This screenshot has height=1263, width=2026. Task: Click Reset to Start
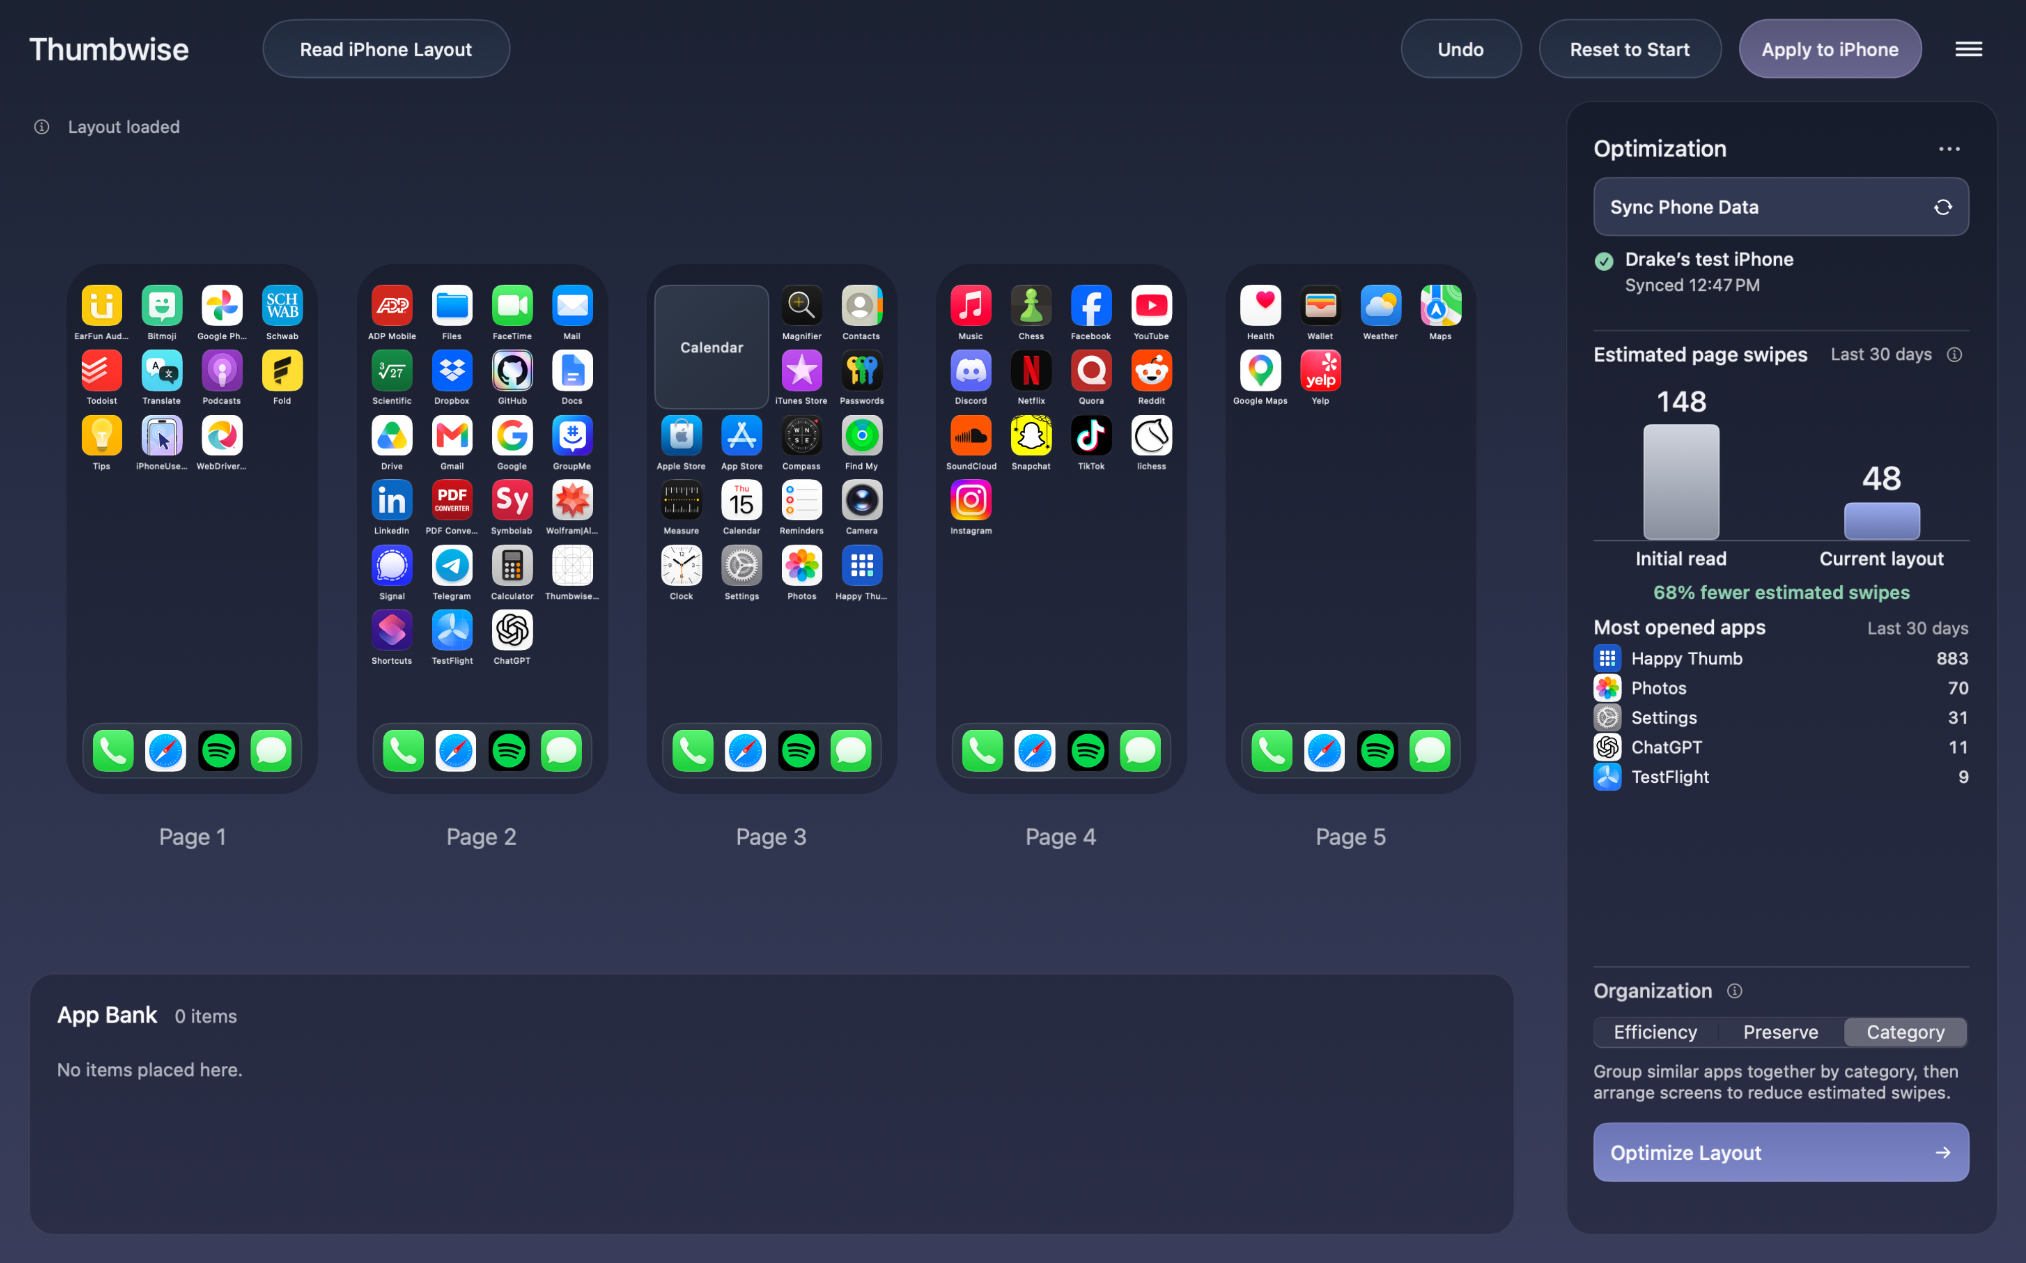click(1630, 49)
